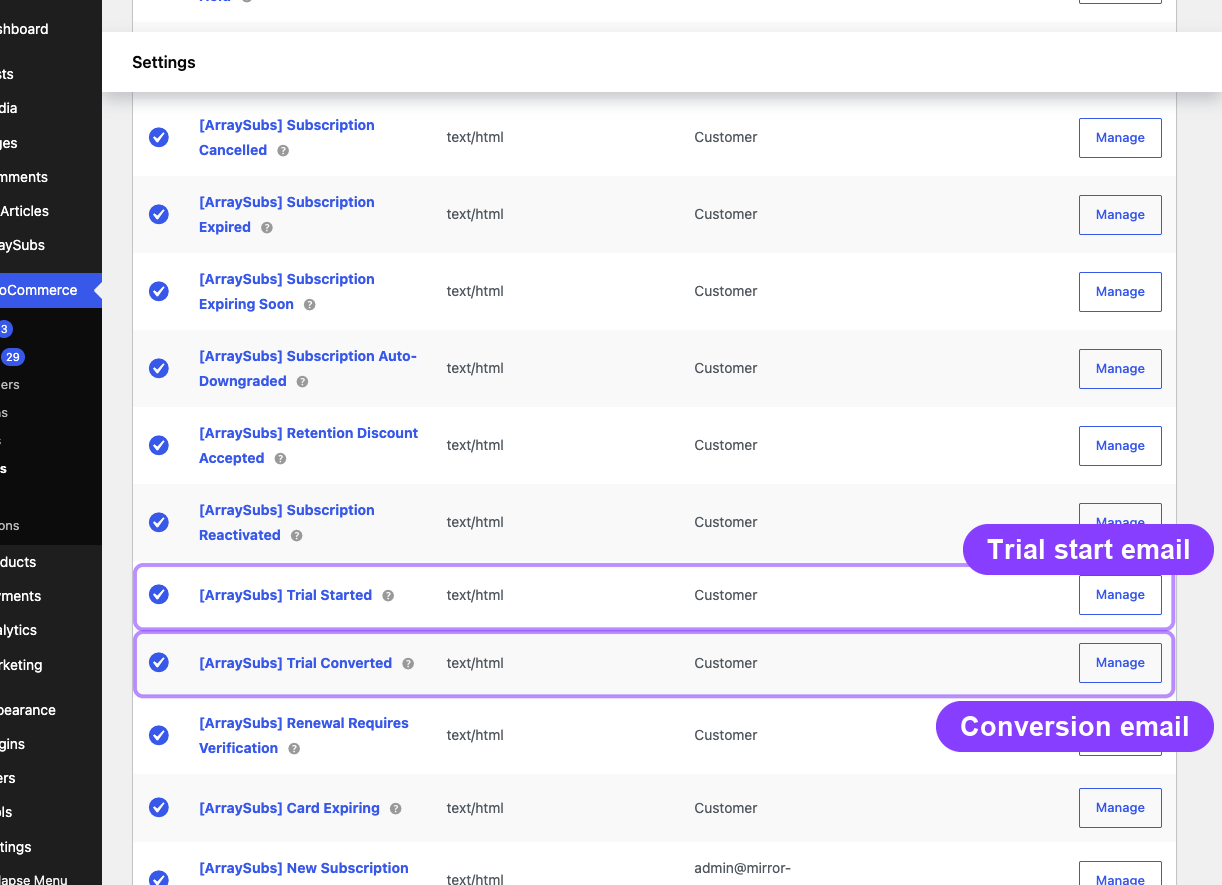The height and width of the screenshot is (885, 1222).
Task: Click enabled checkmark for Subscription Reactivated
Action: 159,522
